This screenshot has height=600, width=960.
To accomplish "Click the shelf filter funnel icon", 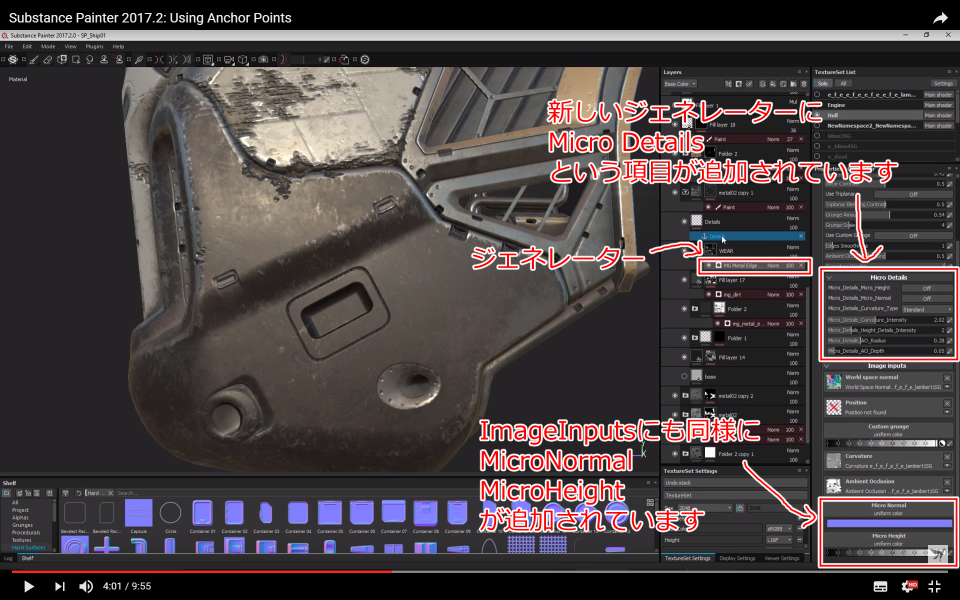I will click(x=66, y=493).
